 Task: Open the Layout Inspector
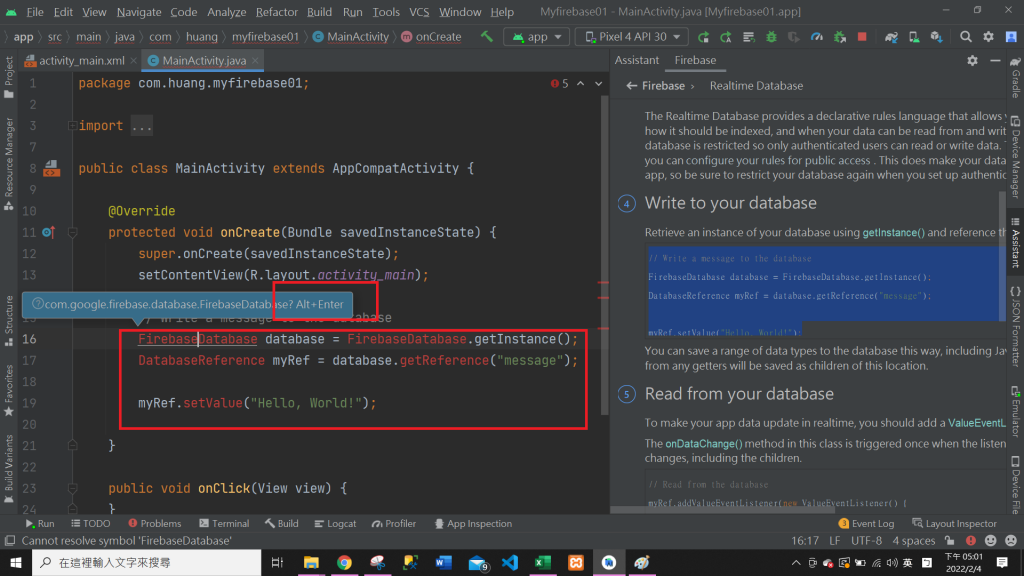pos(954,524)
